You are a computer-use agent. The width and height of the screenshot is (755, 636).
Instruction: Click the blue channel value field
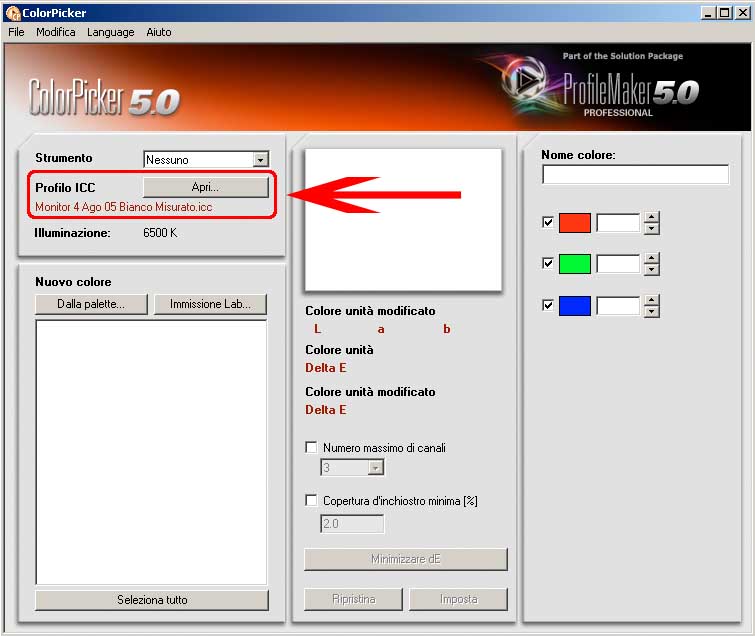tap(618, 306)
